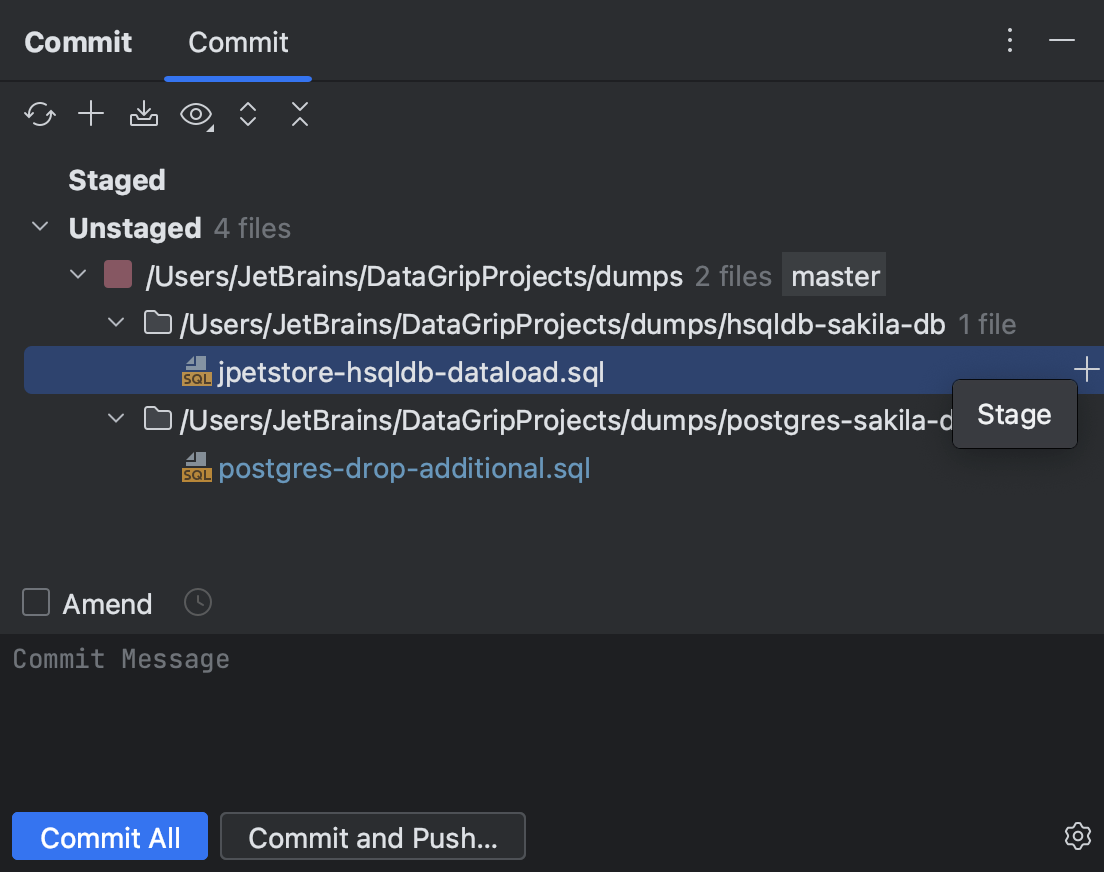Expand all file groups with the expand icon
Screen dimensions: 1104x872
248,114
